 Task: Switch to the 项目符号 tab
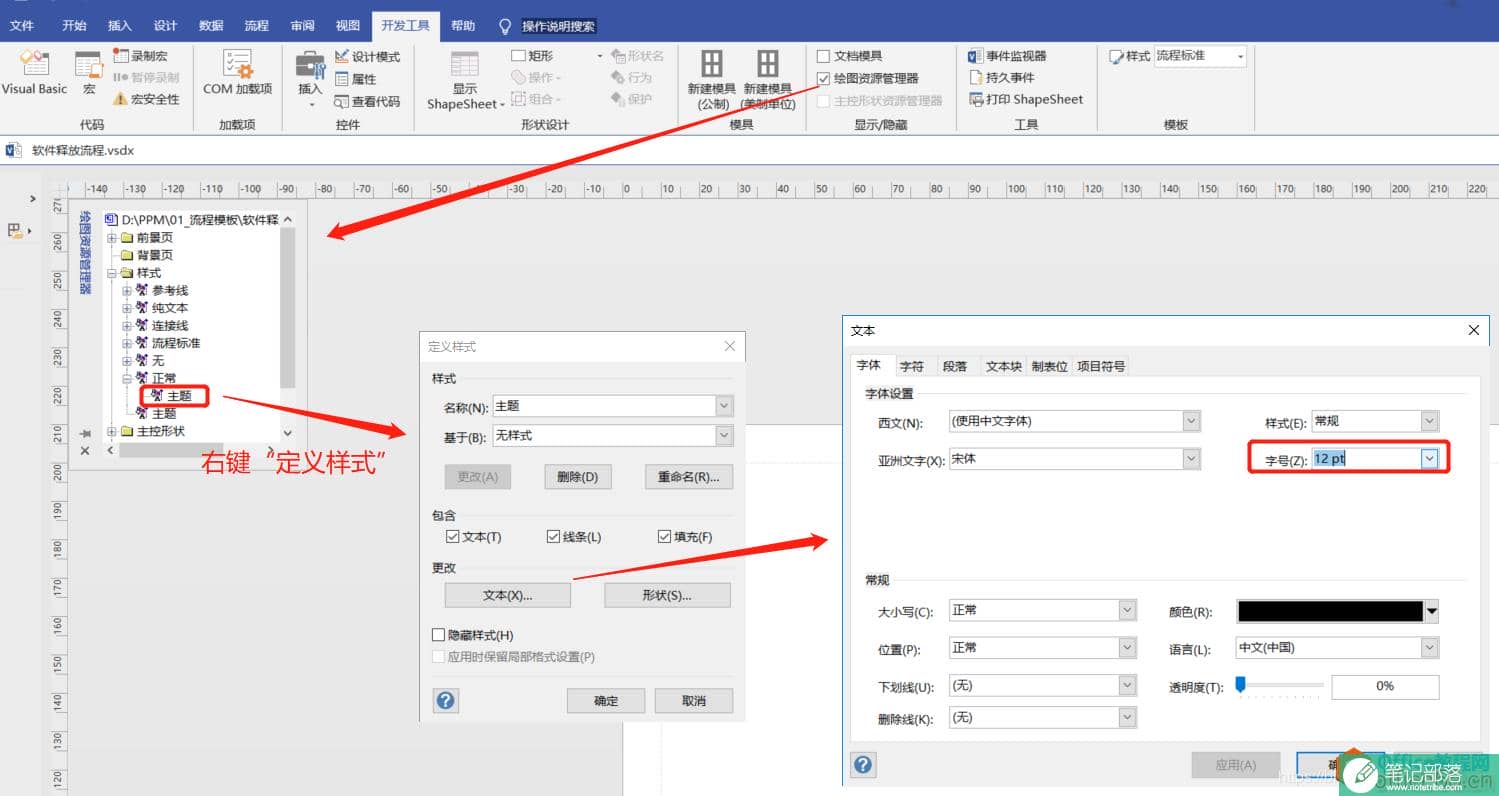click(1101, 366)
